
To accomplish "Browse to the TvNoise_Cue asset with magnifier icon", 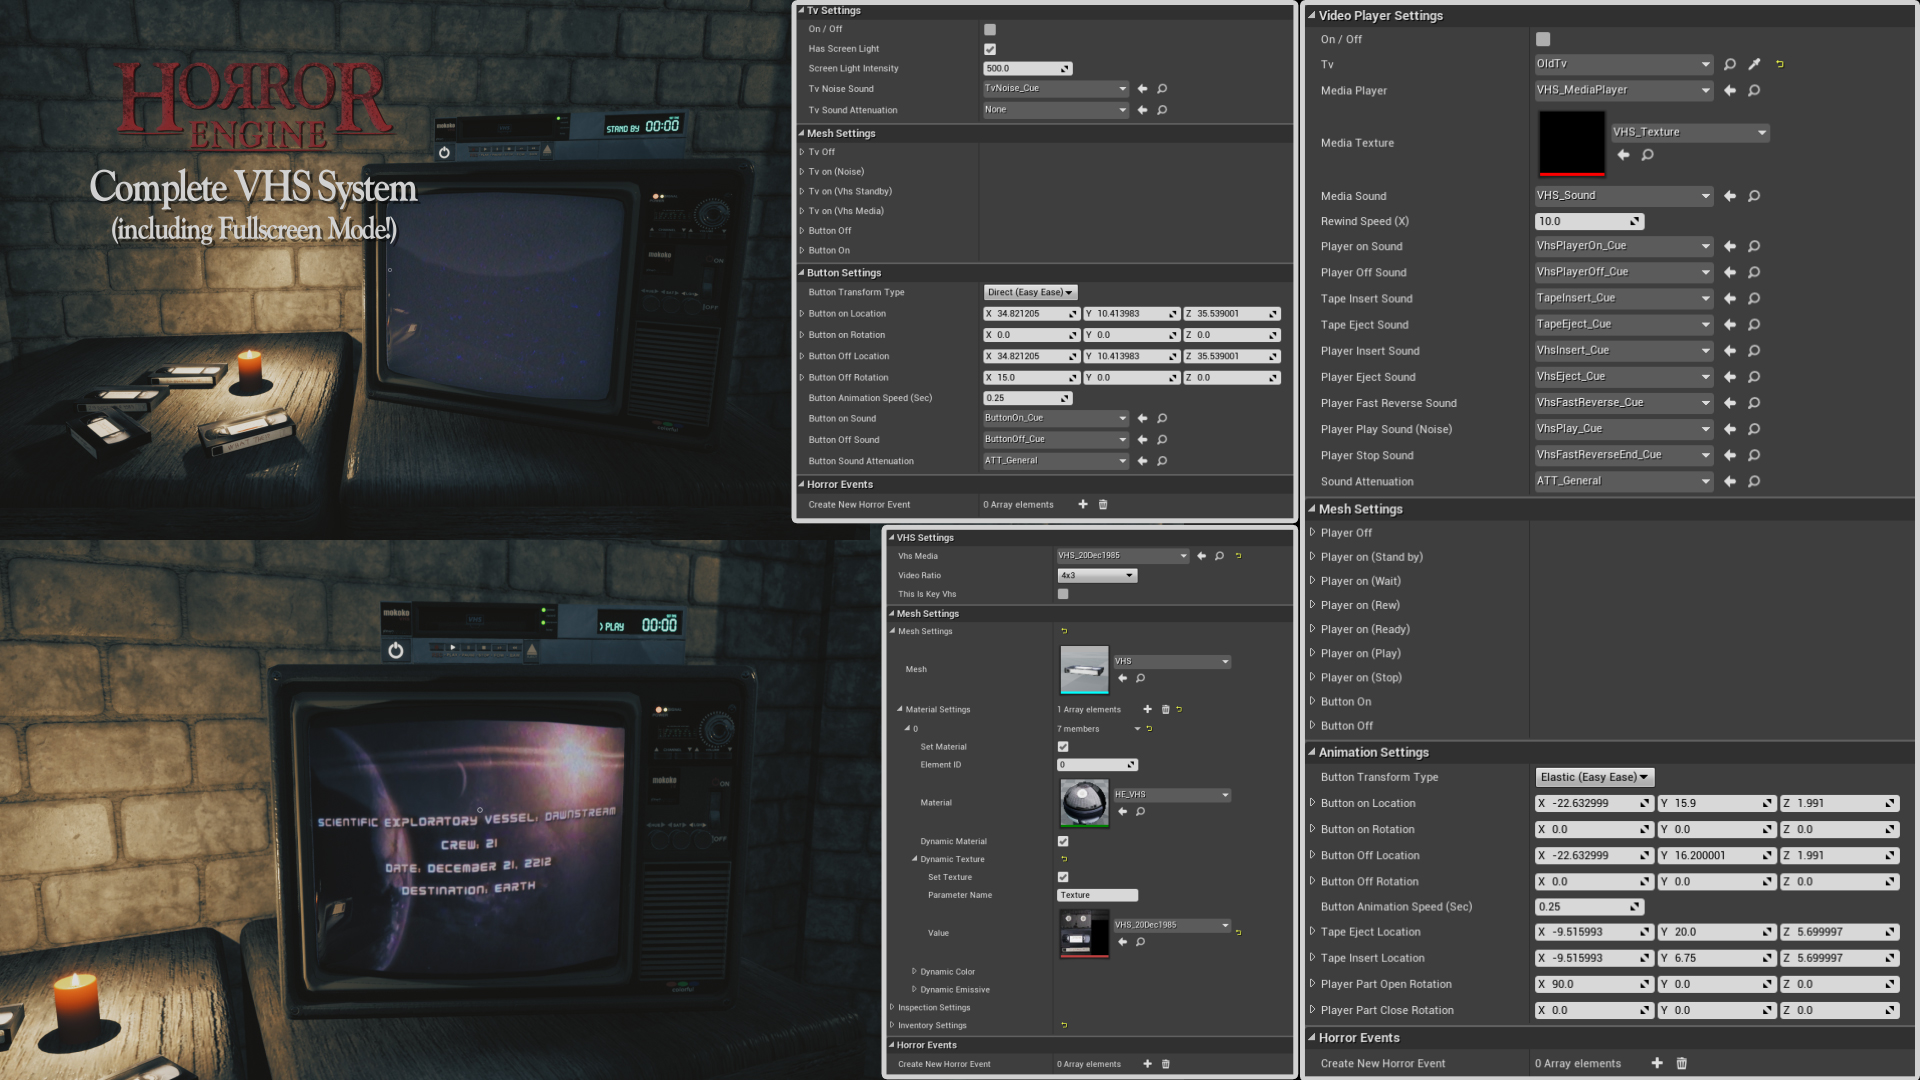I will [1162, 89].
